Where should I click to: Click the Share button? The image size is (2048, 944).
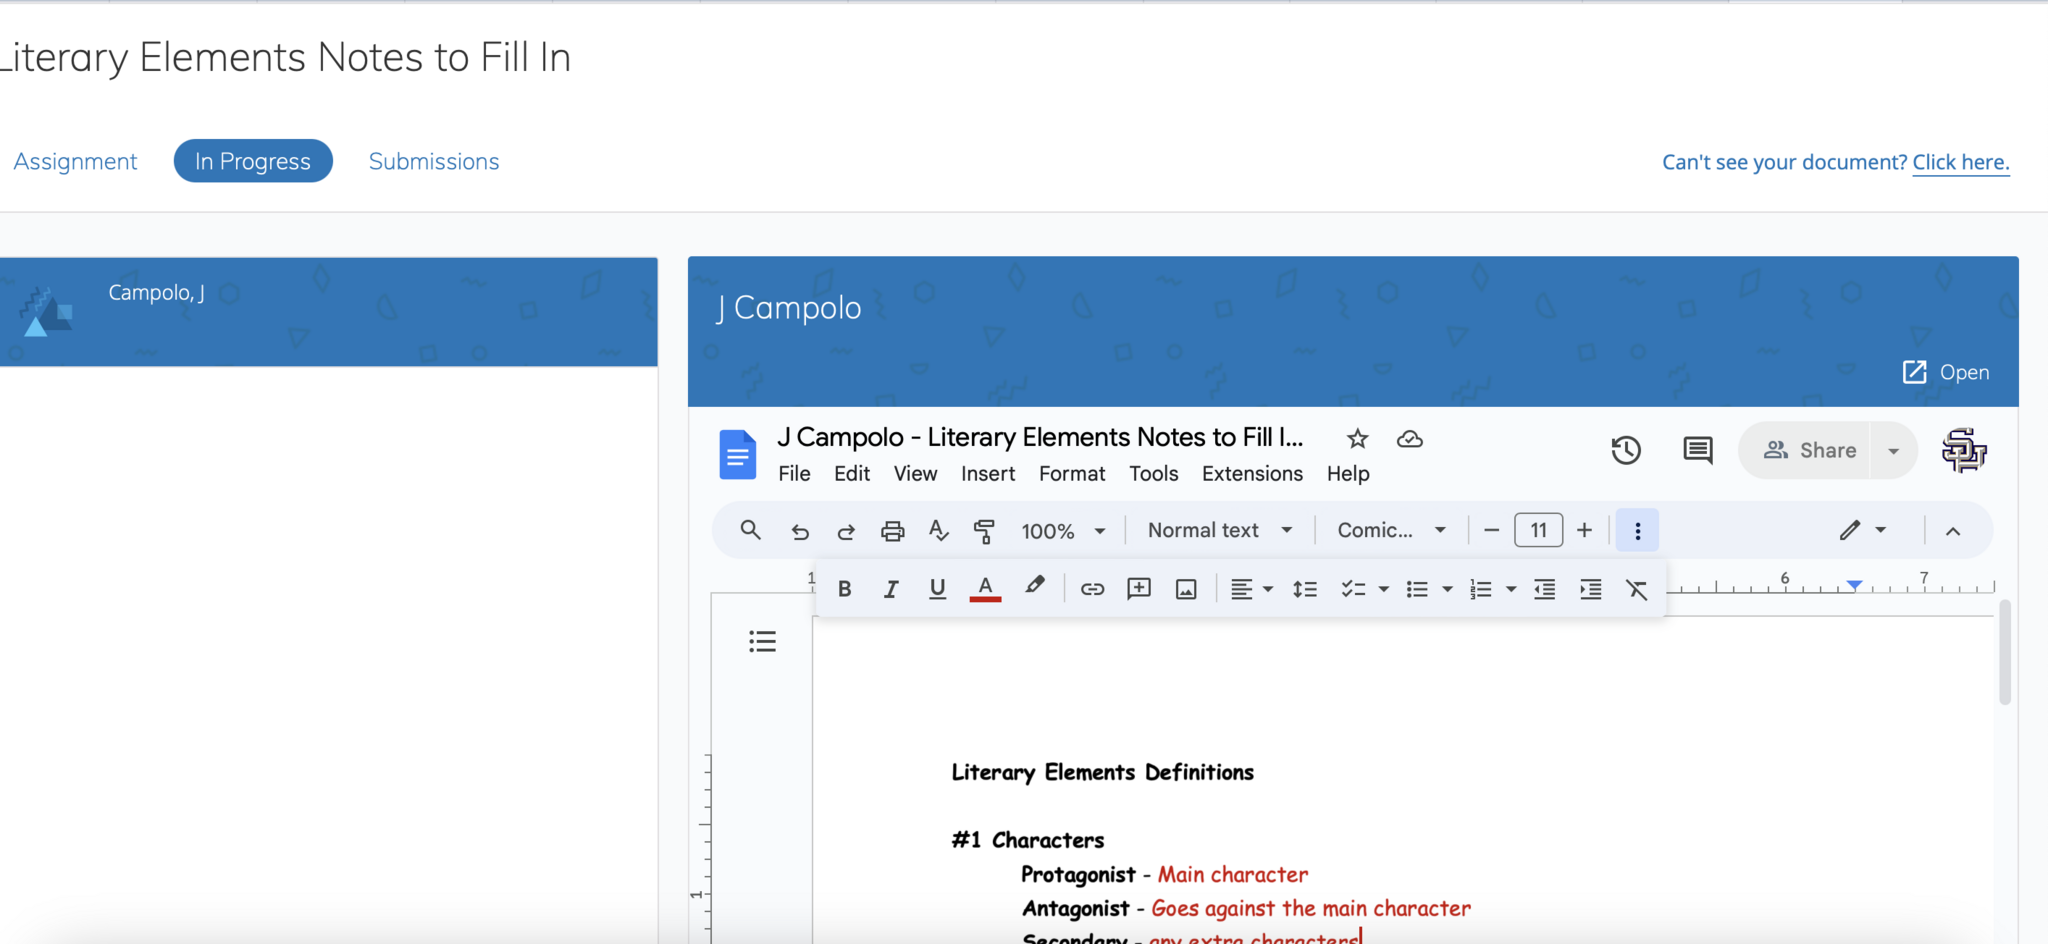(1811, 451)
